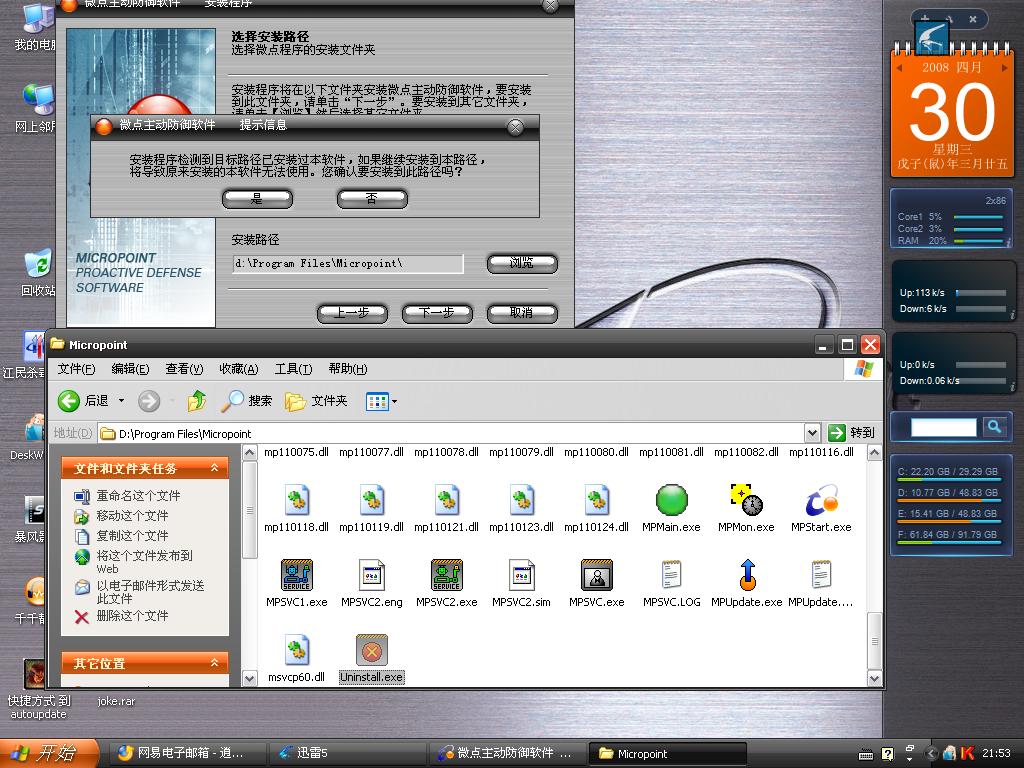This screenshot has height=768, width=1024.
Task: Click publish this file to Web task
Action: [x=134, y=562]
